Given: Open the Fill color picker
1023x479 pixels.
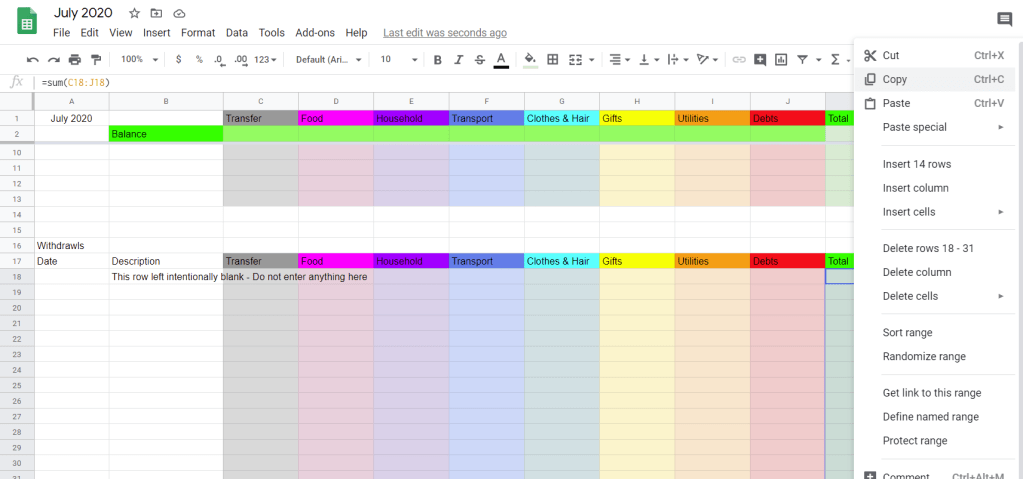Looking at the screenshot, I should click(x=530, y=60).
